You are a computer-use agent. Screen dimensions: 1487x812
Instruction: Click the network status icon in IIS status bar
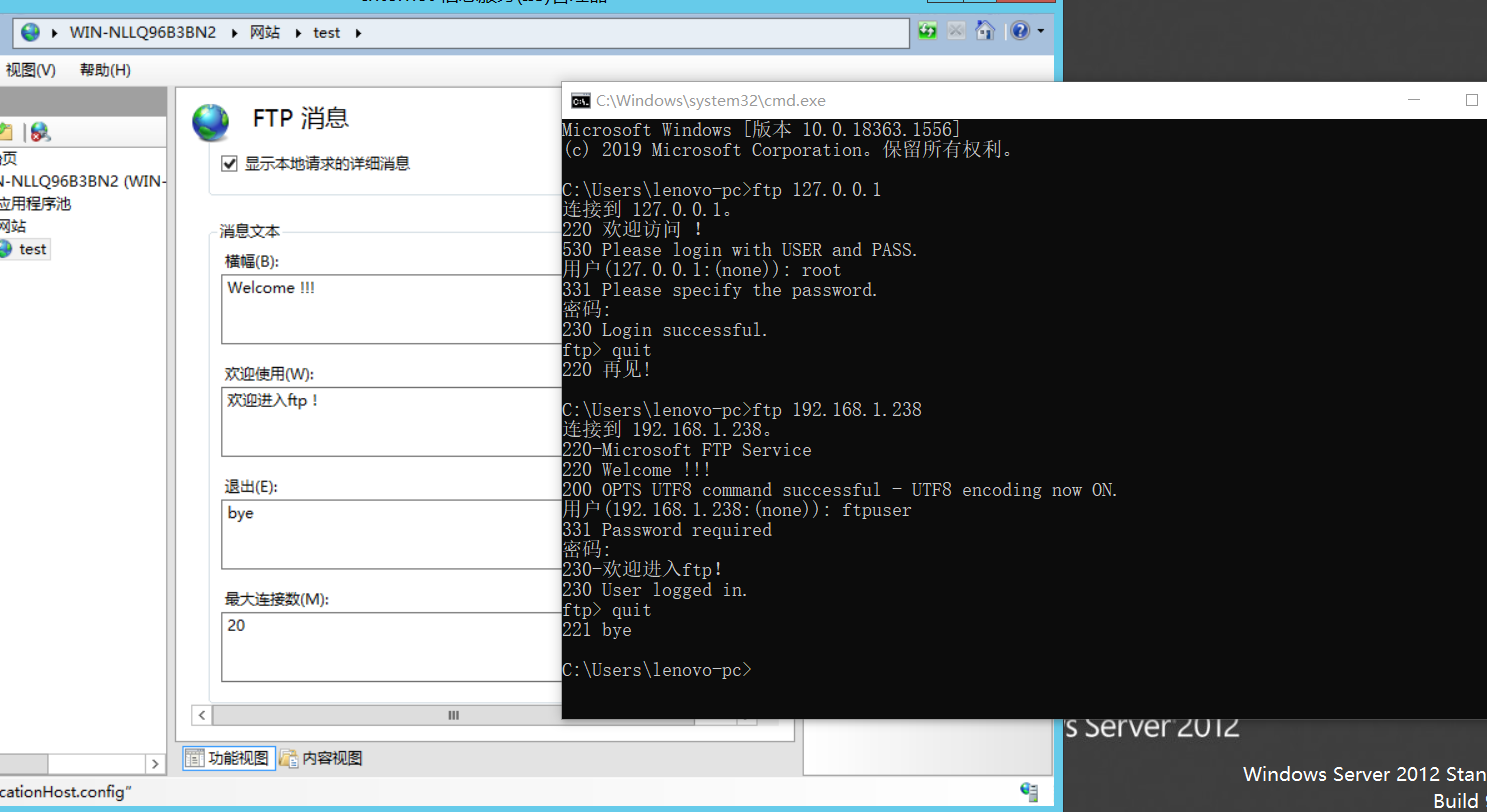point(1029,791)
